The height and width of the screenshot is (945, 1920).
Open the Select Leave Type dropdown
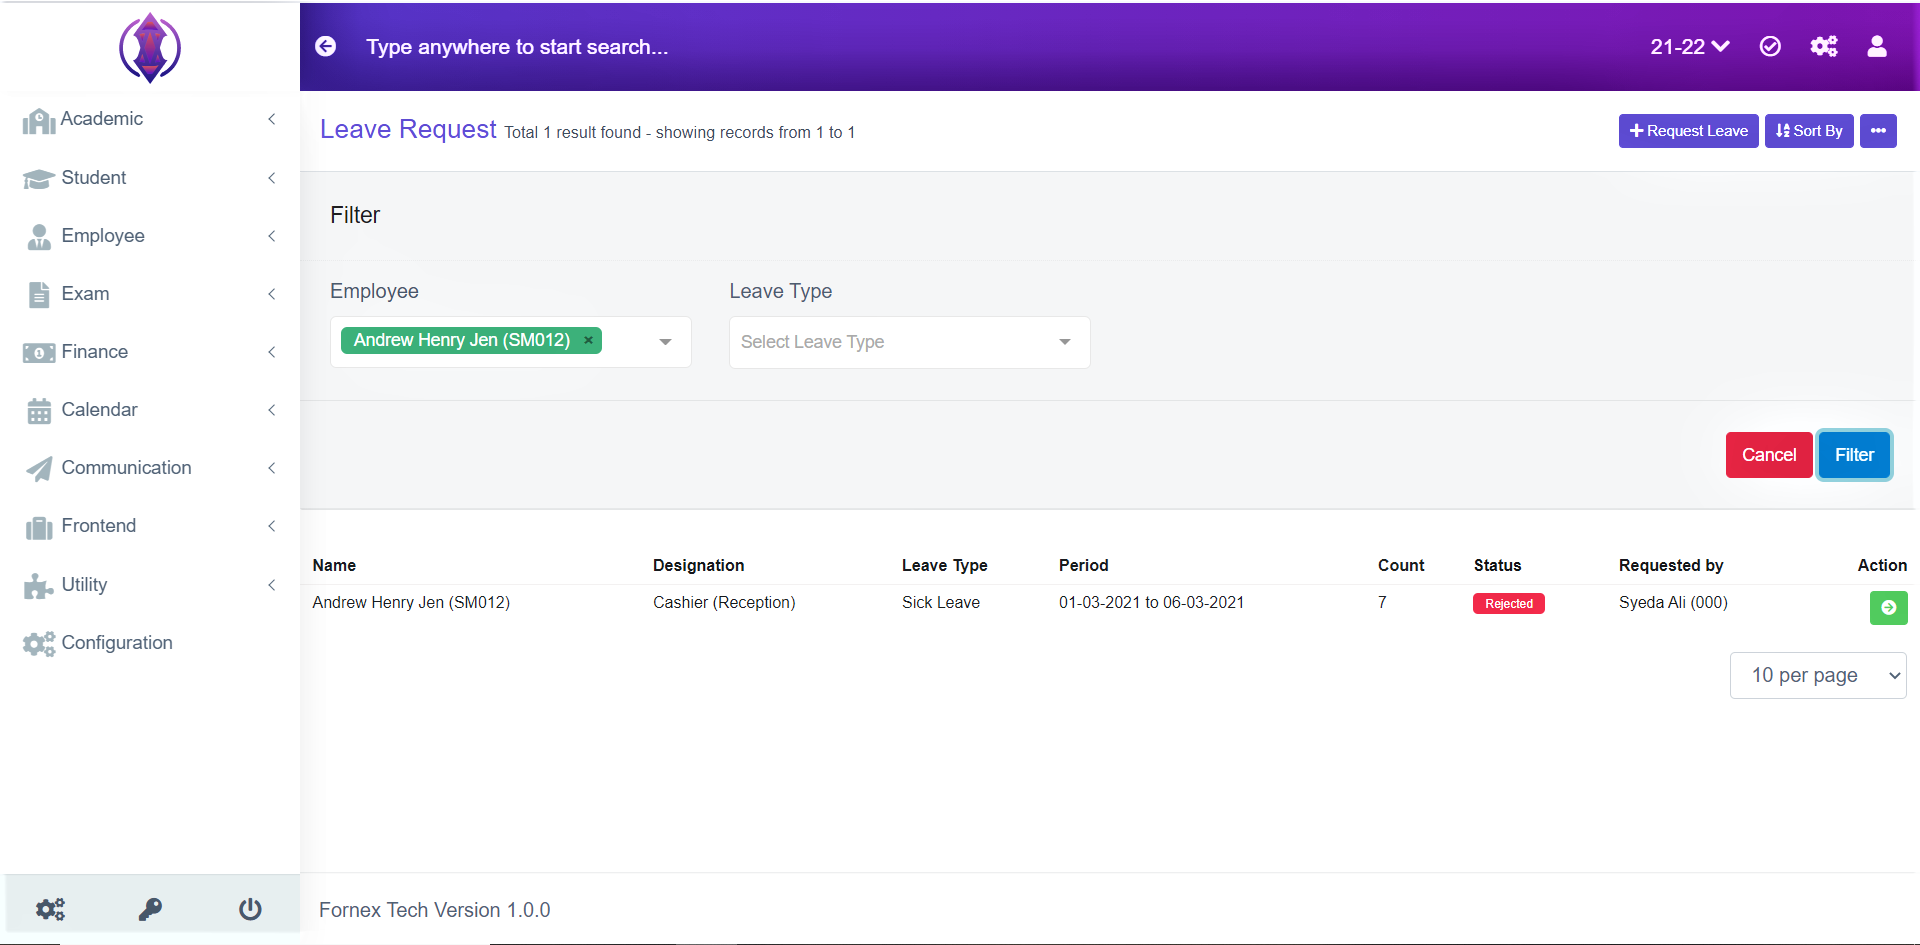coord(909,342)
